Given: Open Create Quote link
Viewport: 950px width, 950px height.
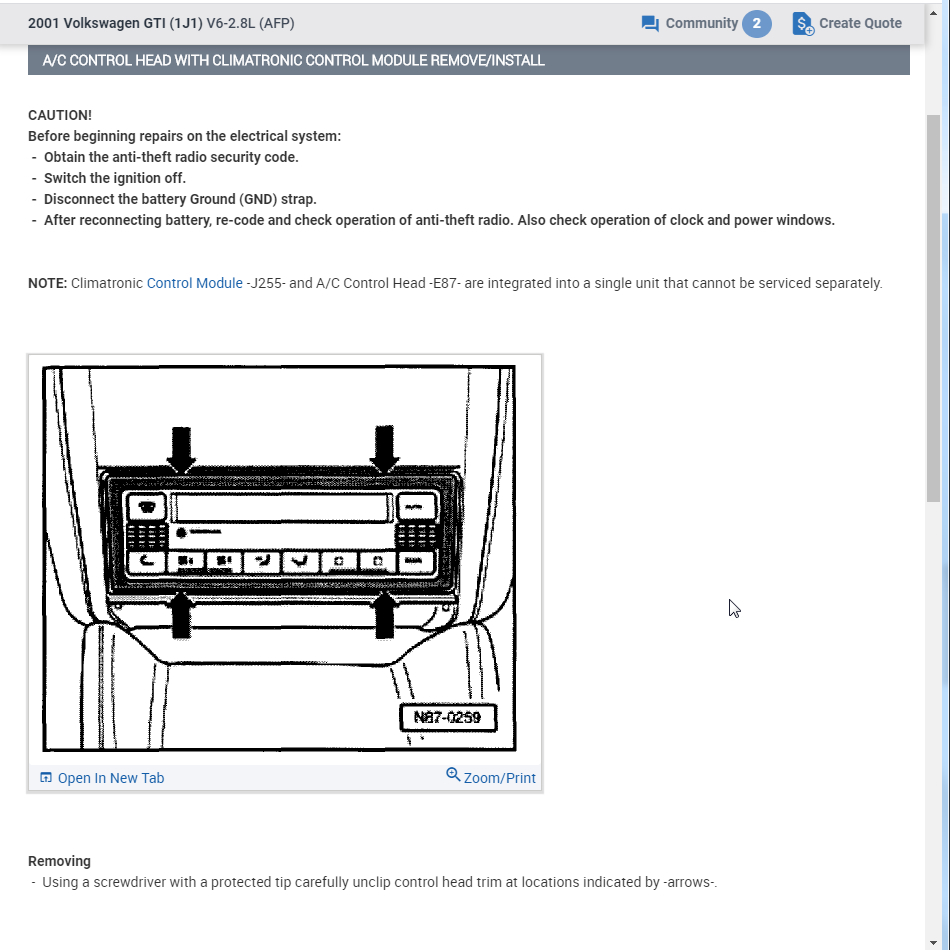Looking at the screenshot, I should pyautogui.click(x=860, y=23).
